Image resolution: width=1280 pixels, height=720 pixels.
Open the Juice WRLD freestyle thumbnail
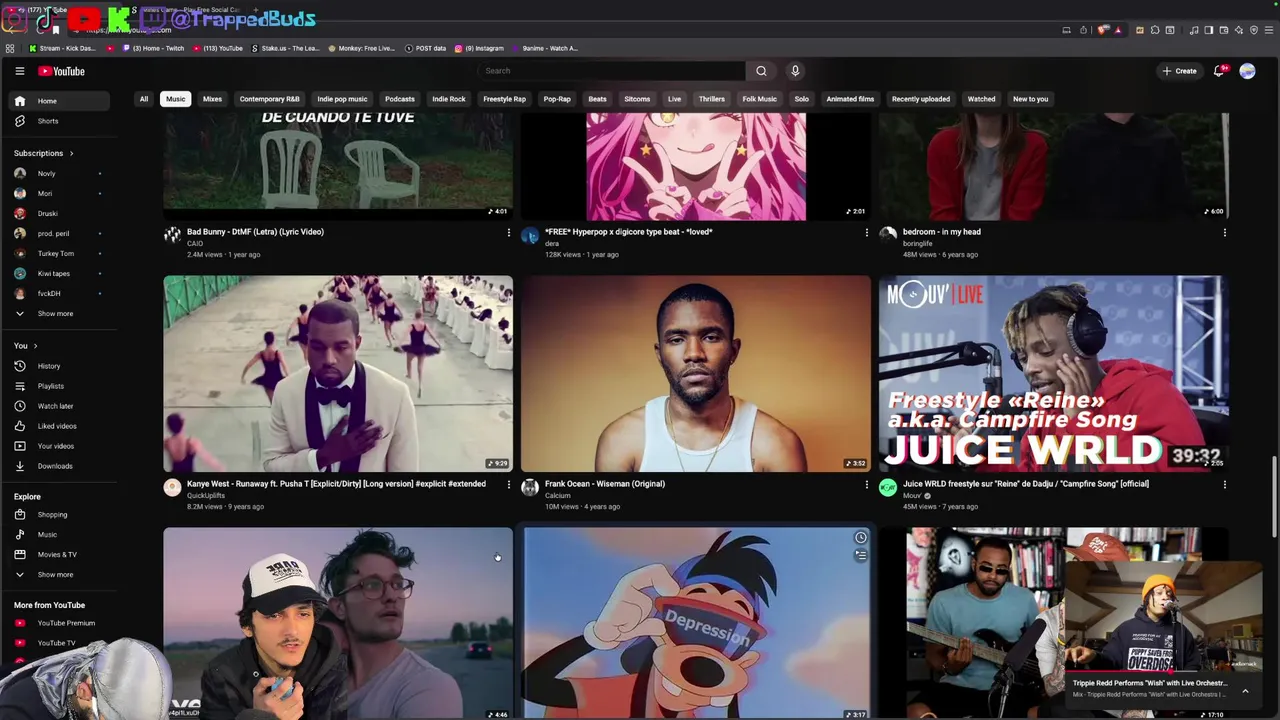click(x=1054, y=374)
